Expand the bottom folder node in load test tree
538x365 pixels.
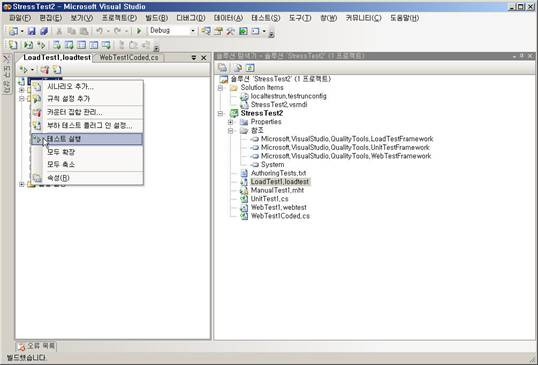point(22,185)
